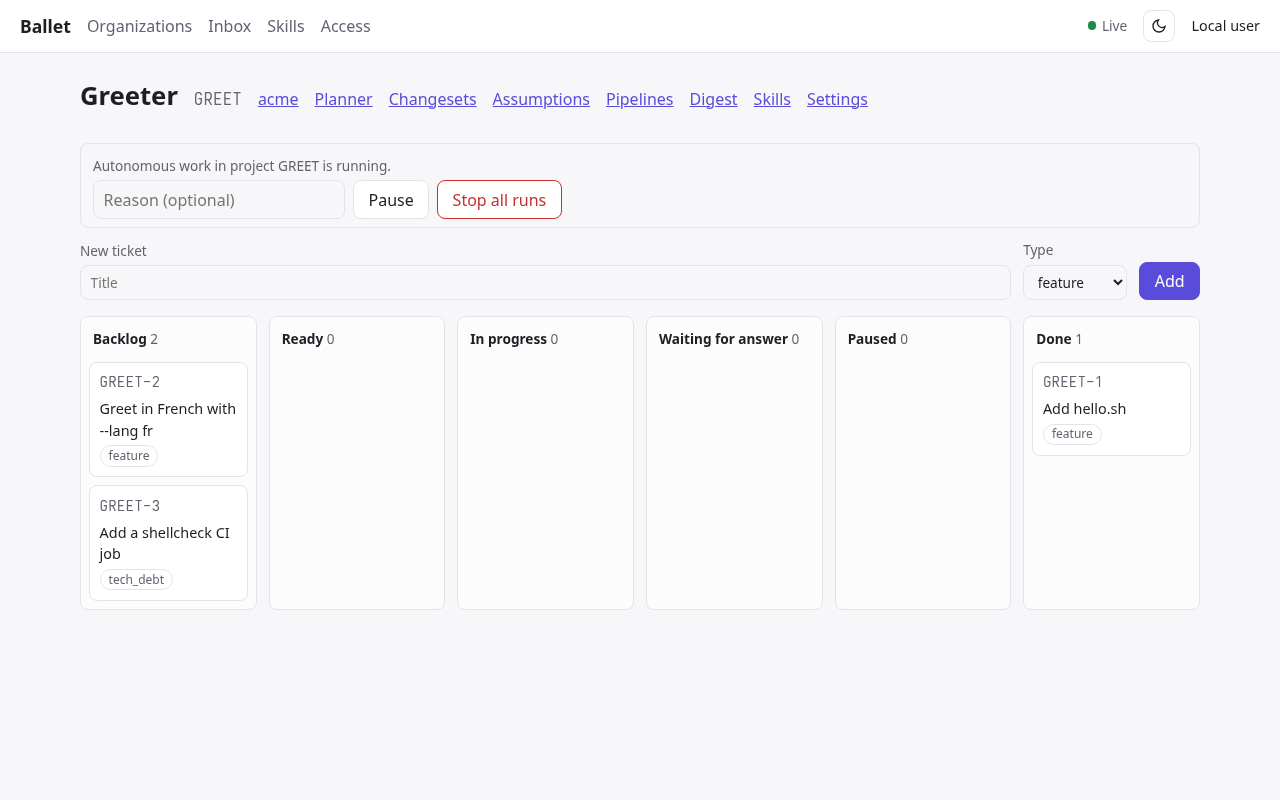Open Skills in the top navigation bar
1280x800 pixels.
click(286, 26)
